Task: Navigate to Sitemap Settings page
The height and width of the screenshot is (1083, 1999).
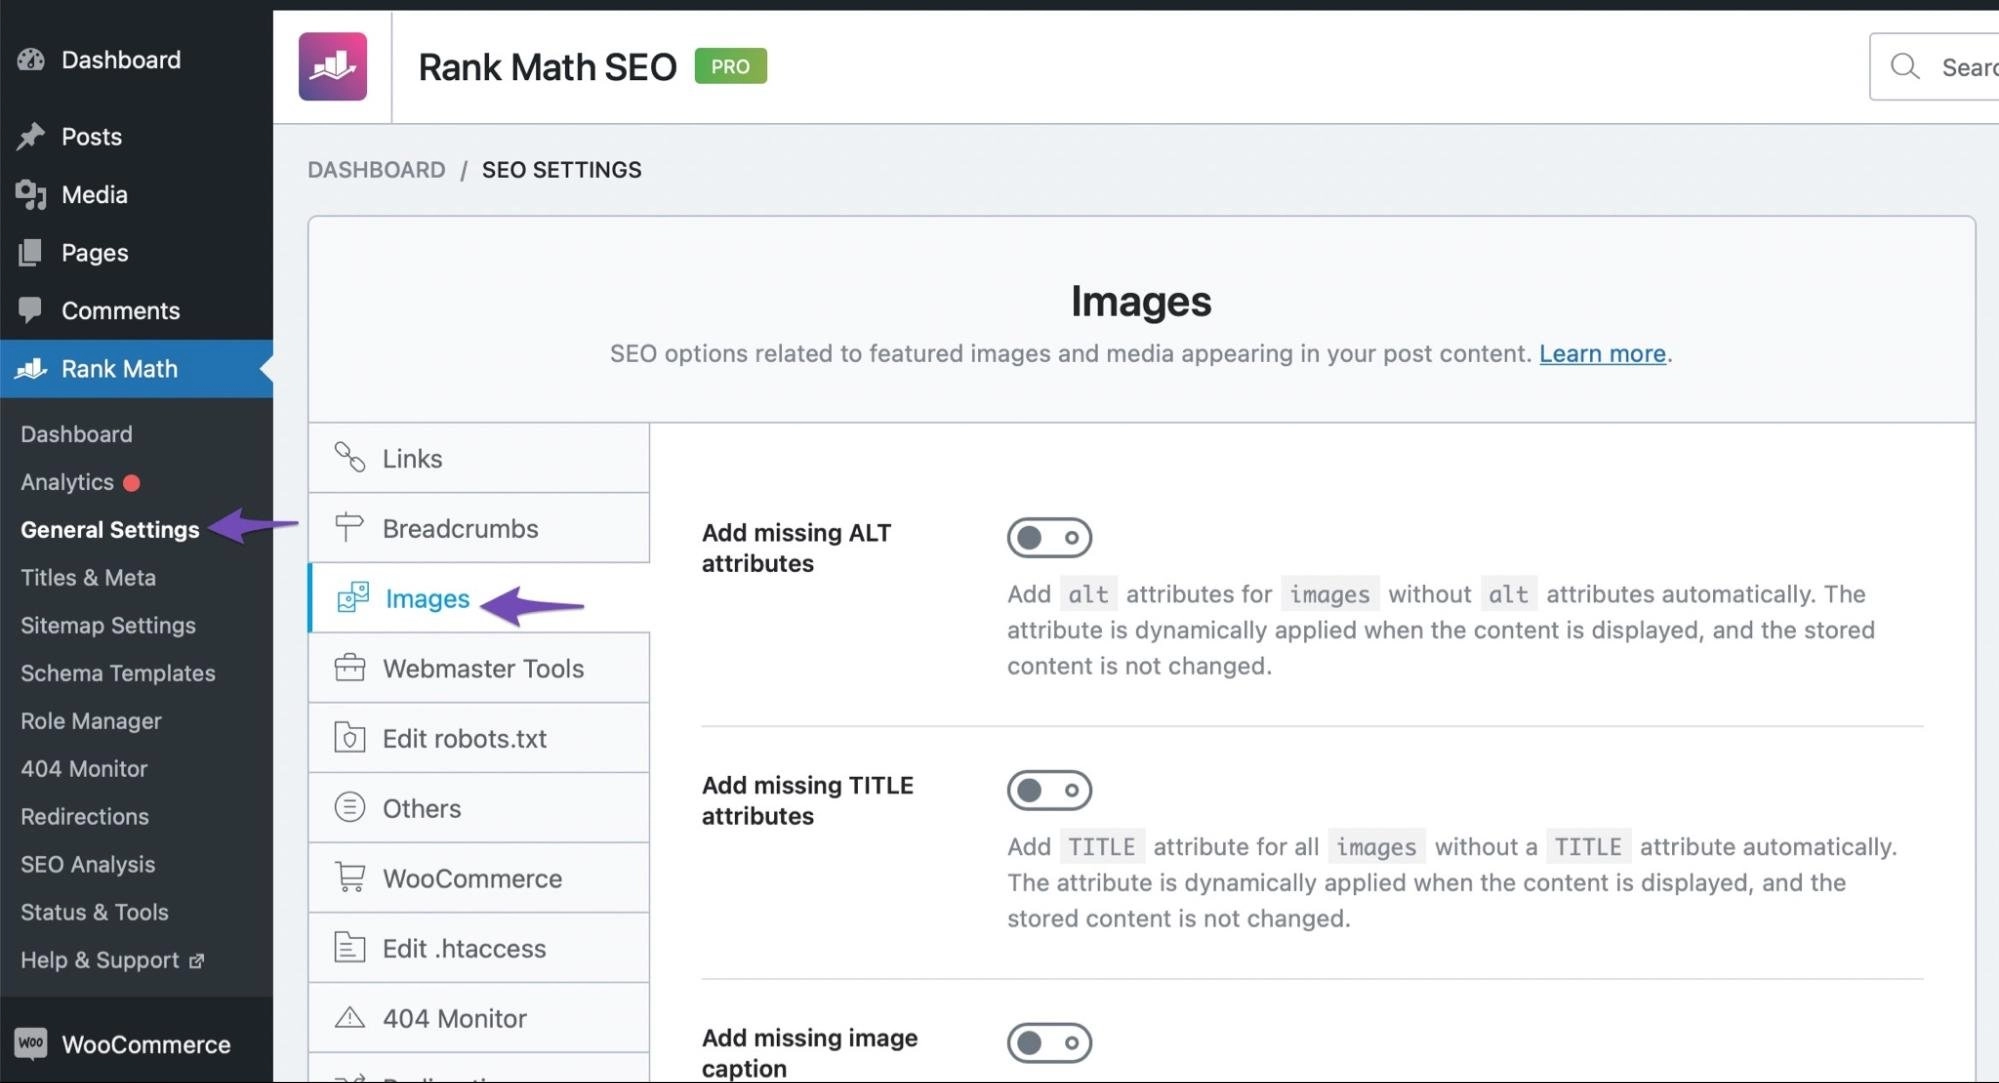Action: coord(107,626)
